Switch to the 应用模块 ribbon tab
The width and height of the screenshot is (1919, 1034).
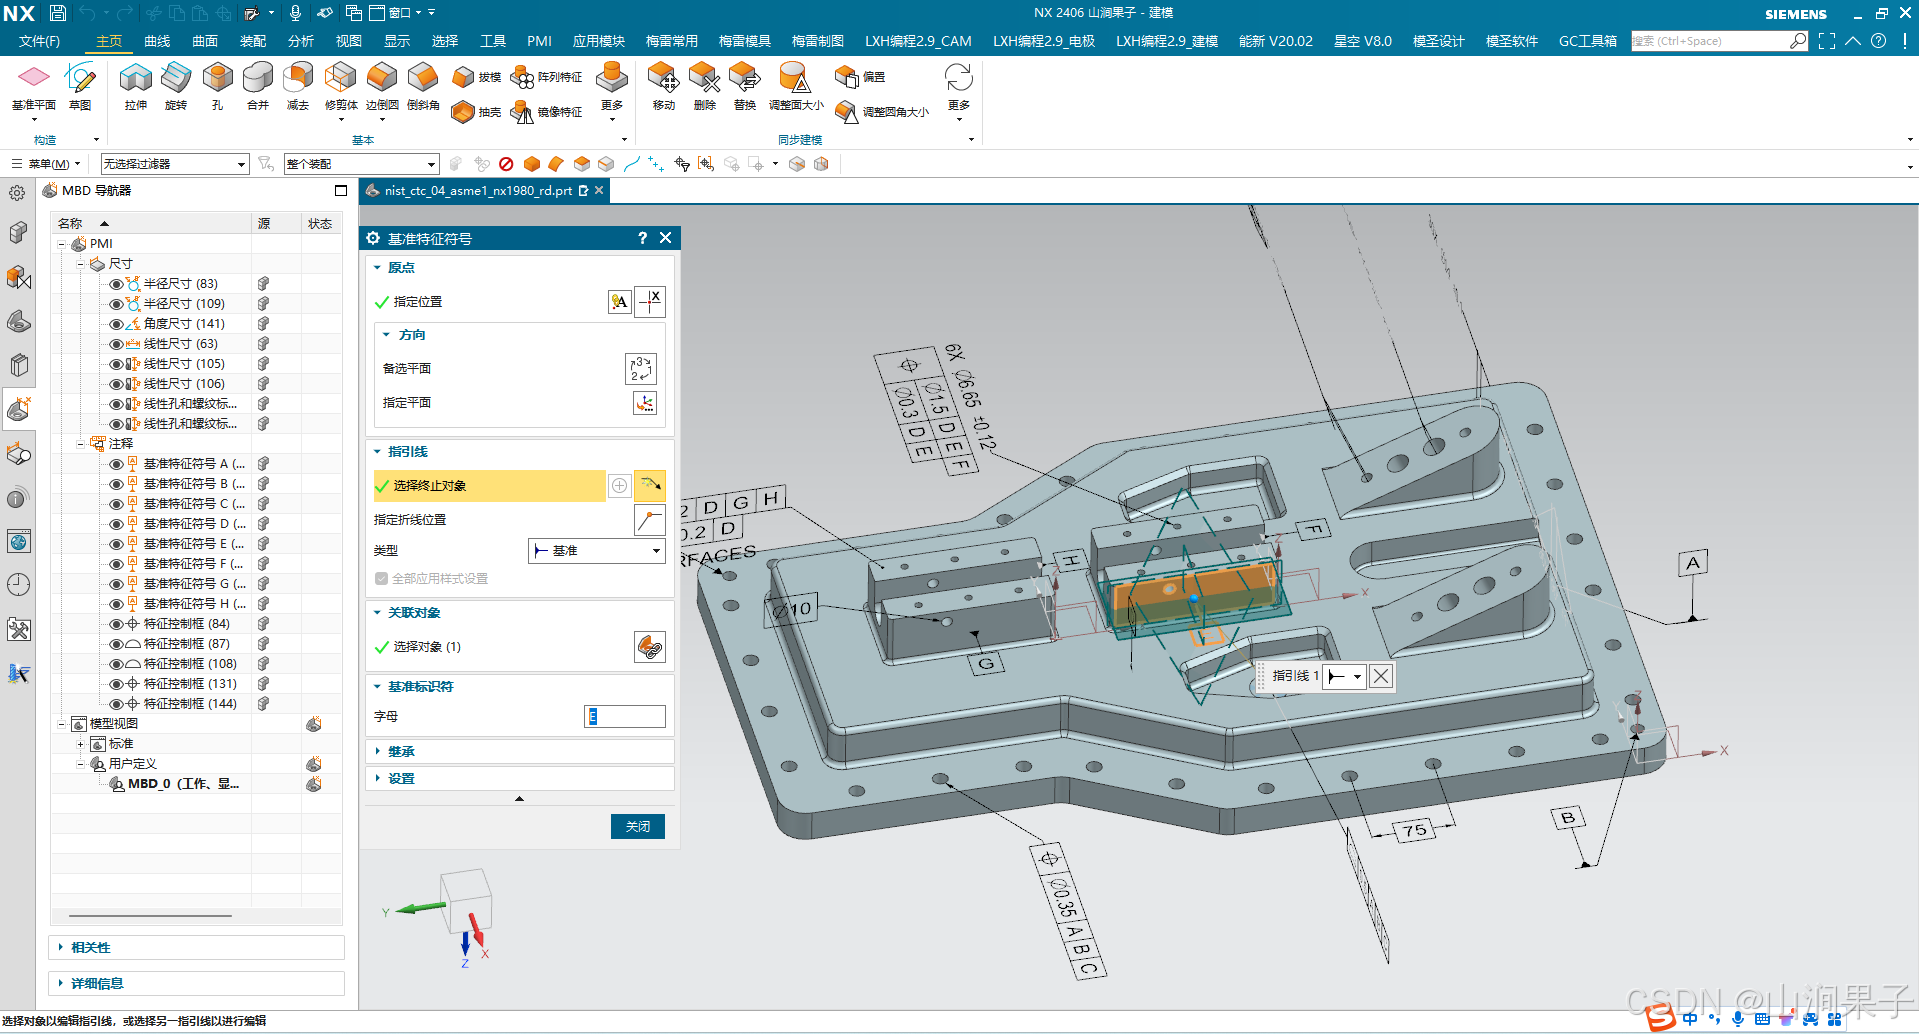(599, 41)
